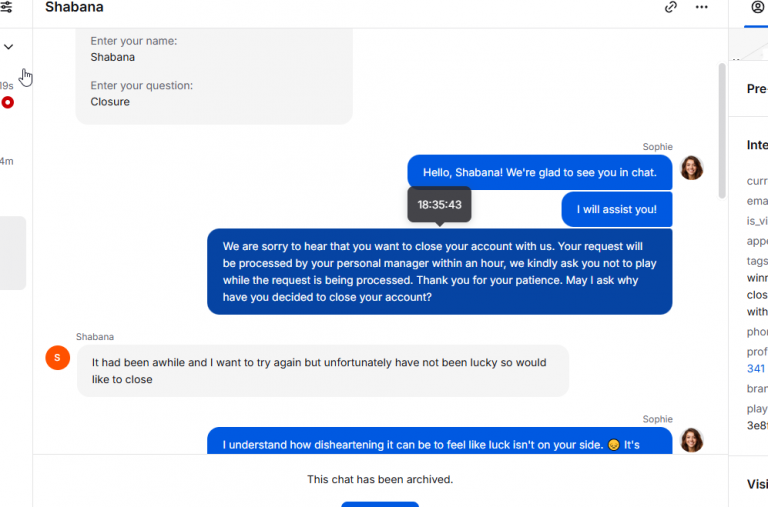Viewport: 768px width, 507px height.
Task: Click the "Hello, Shabana!" greeting bubble
Action: [x=539, y=172]
